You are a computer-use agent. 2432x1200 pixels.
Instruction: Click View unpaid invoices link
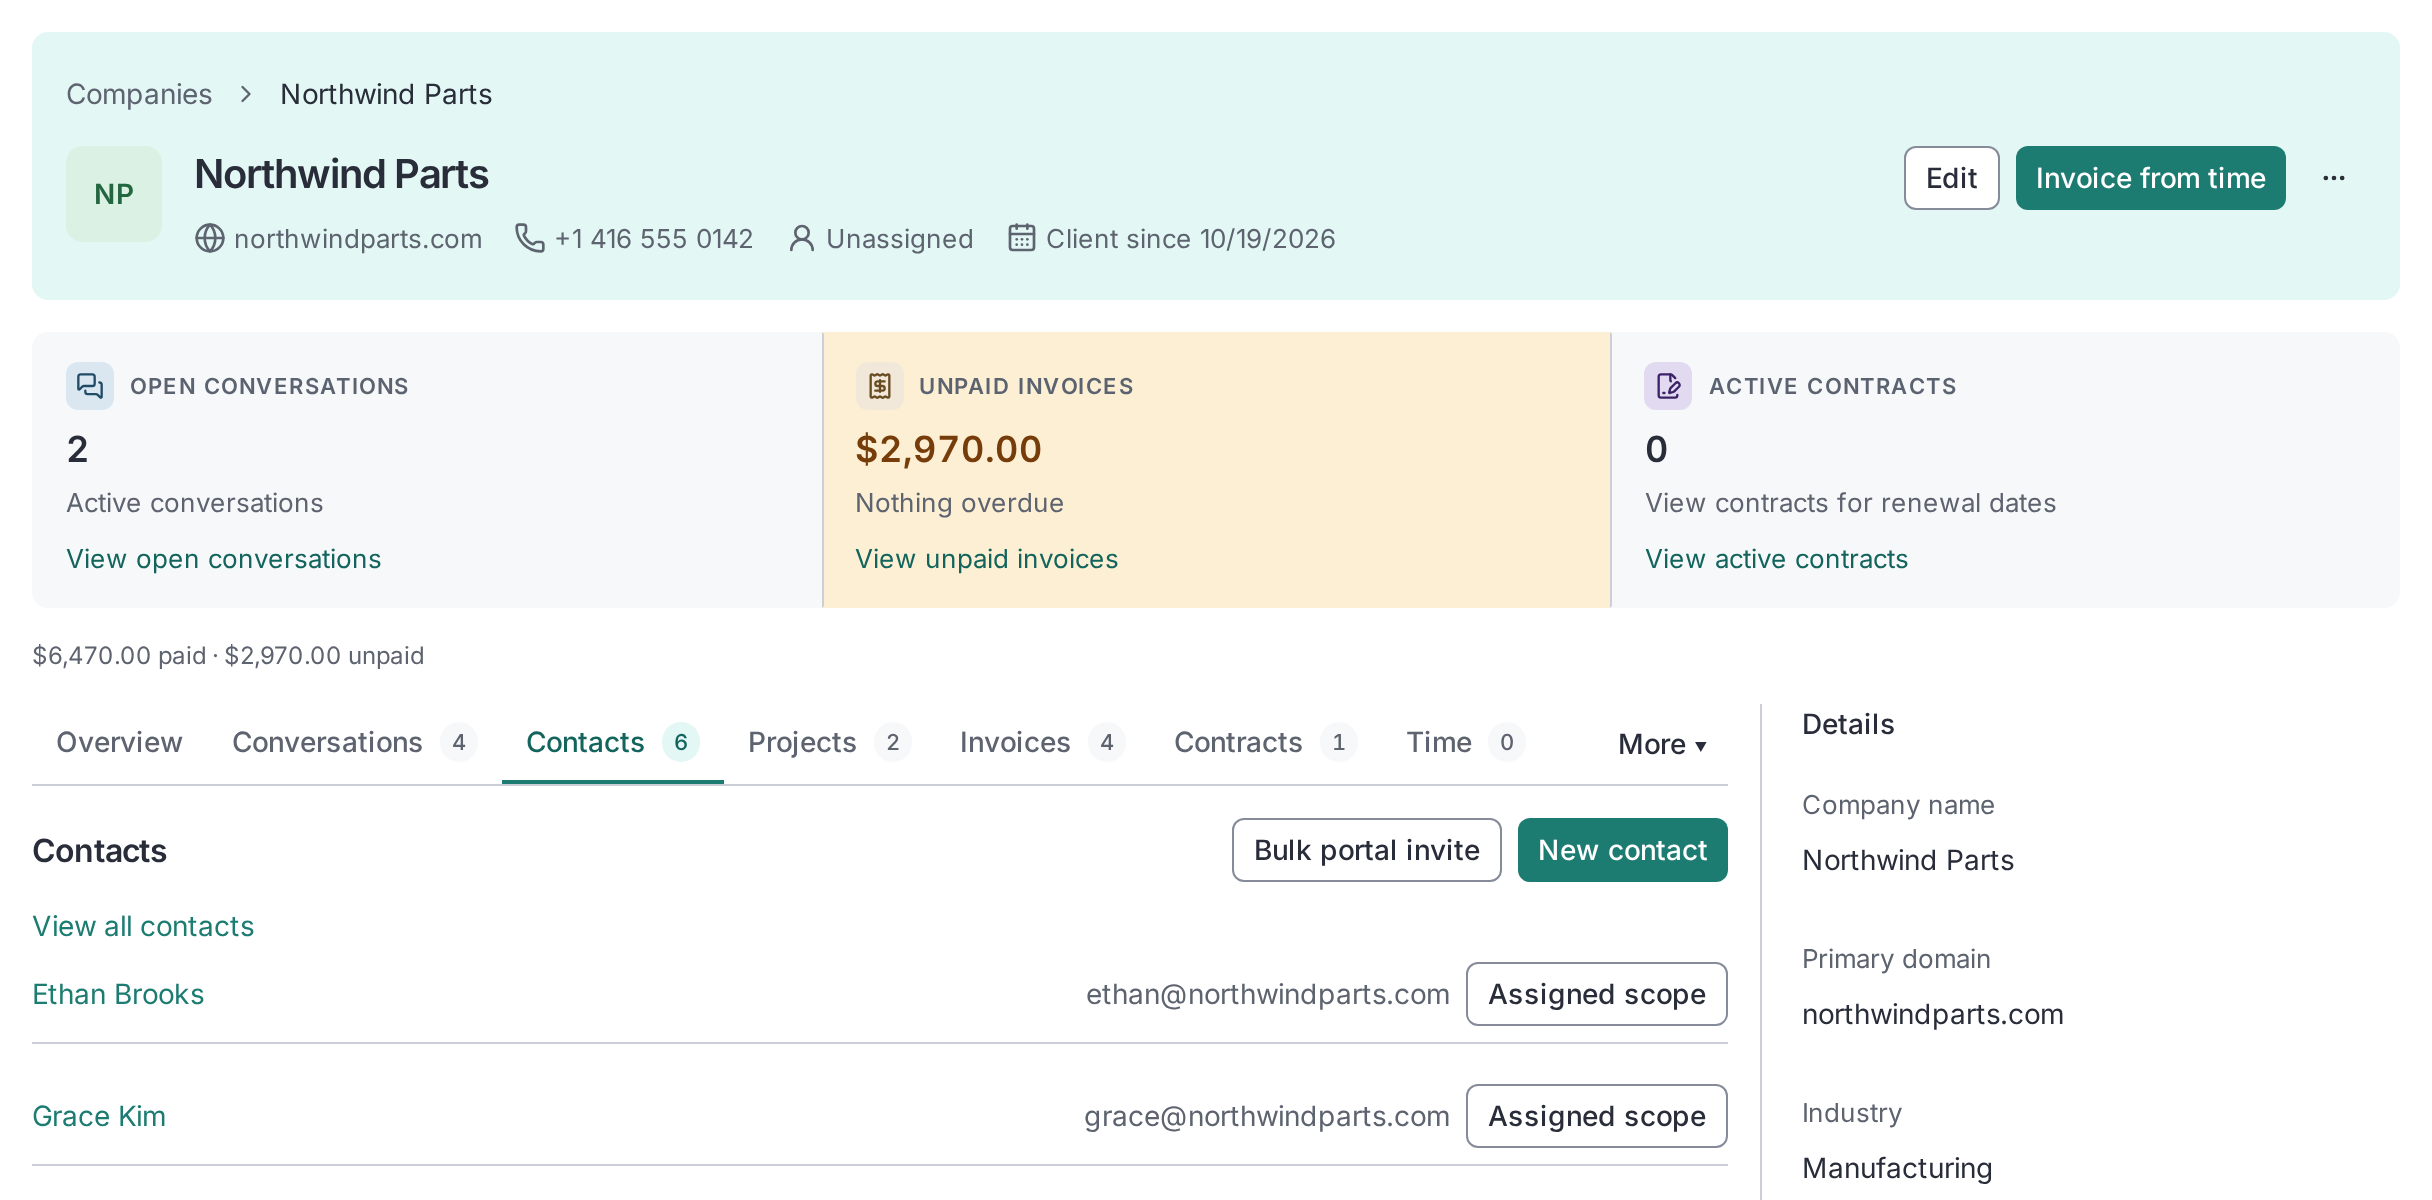click(987, 559)
